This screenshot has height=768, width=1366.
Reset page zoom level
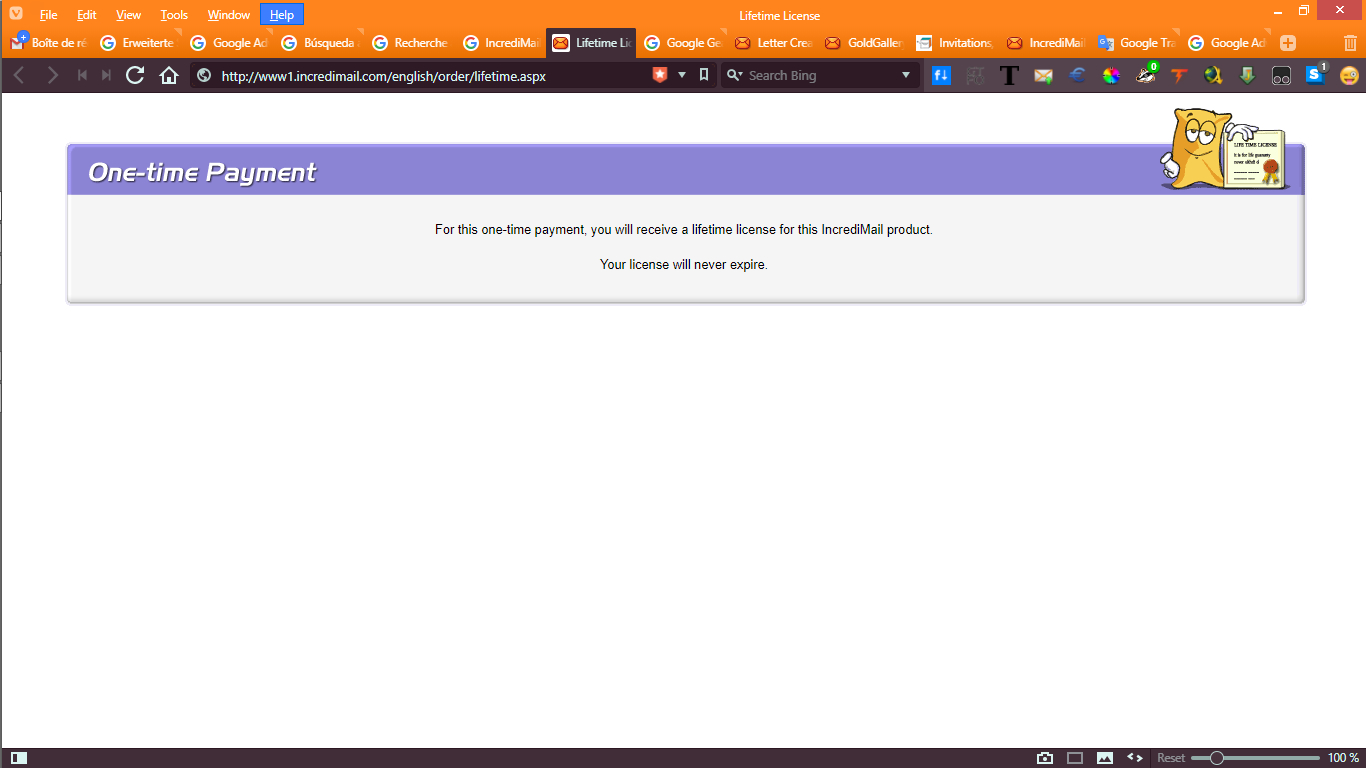tap(1171, 758)
